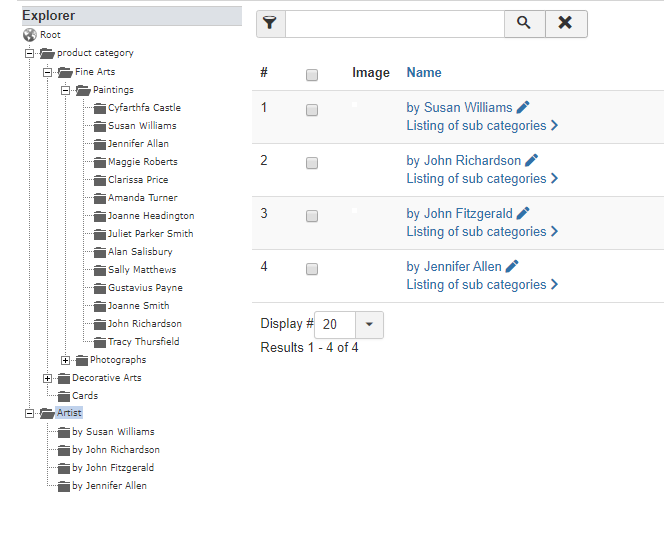
Task: Toggle the select-all checkbox in the table header
Action: 312,74
